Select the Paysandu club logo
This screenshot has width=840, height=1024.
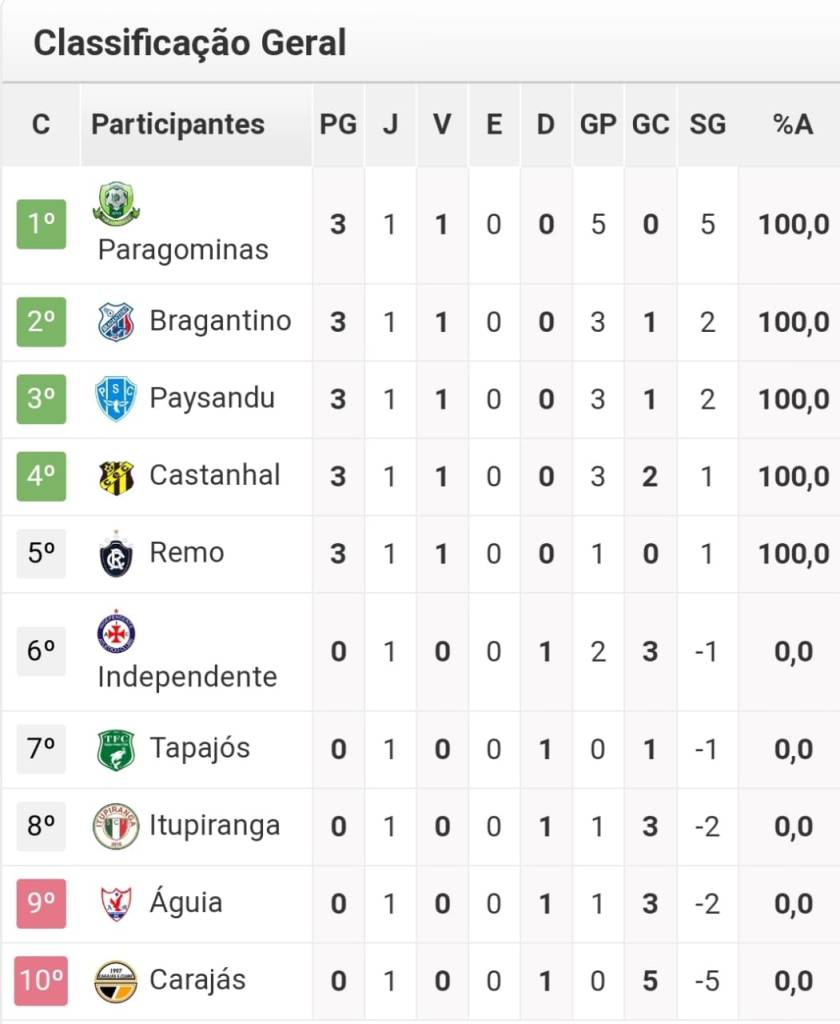click(116, 398)
